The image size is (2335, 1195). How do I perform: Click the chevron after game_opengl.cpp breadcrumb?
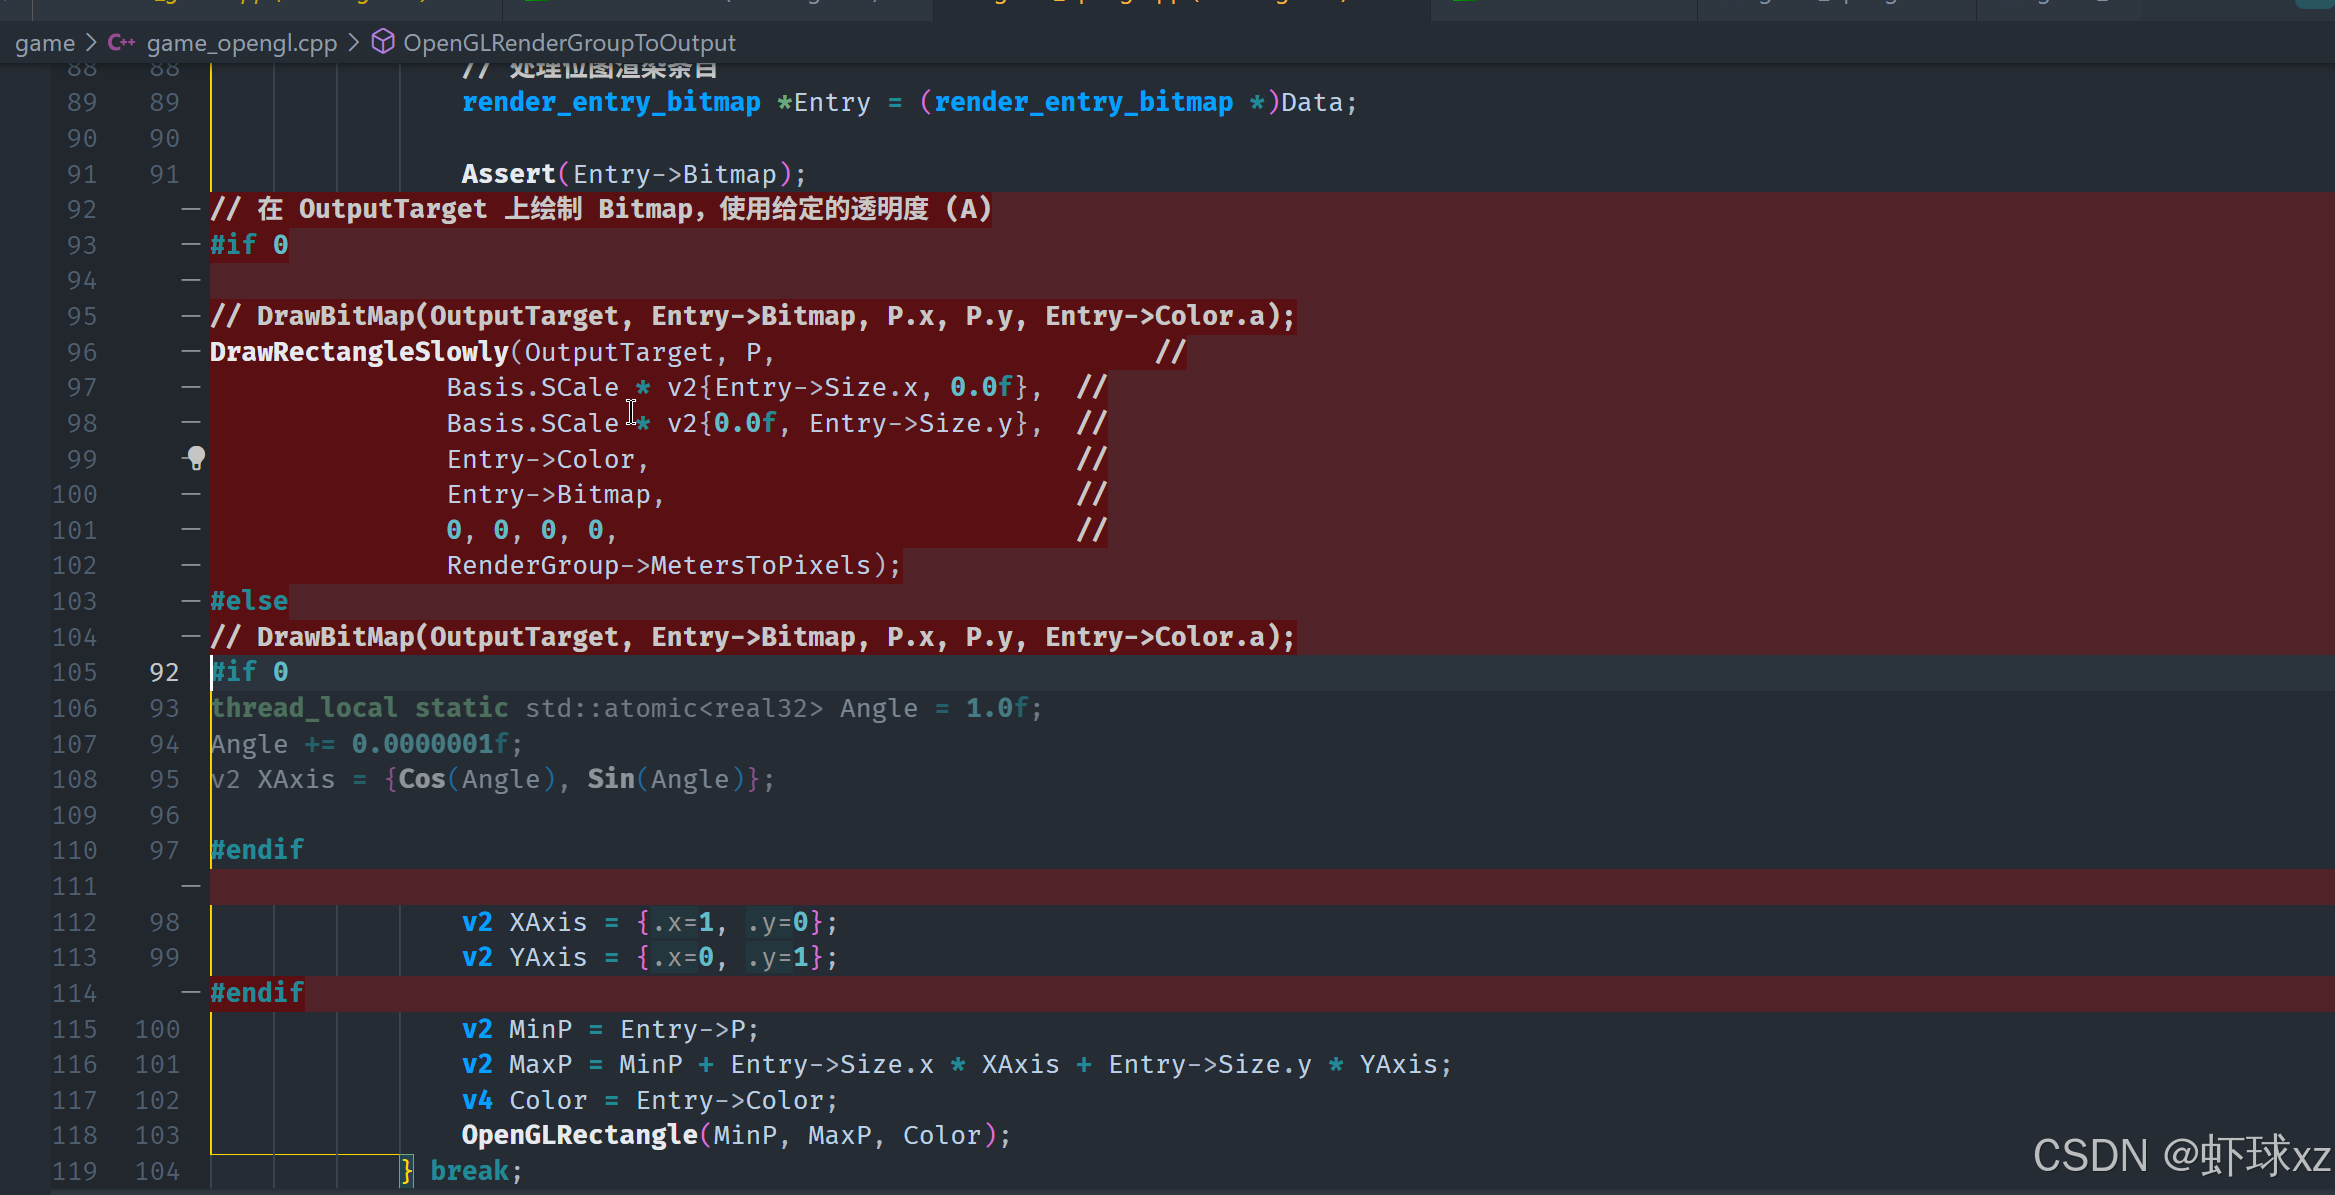354,43
